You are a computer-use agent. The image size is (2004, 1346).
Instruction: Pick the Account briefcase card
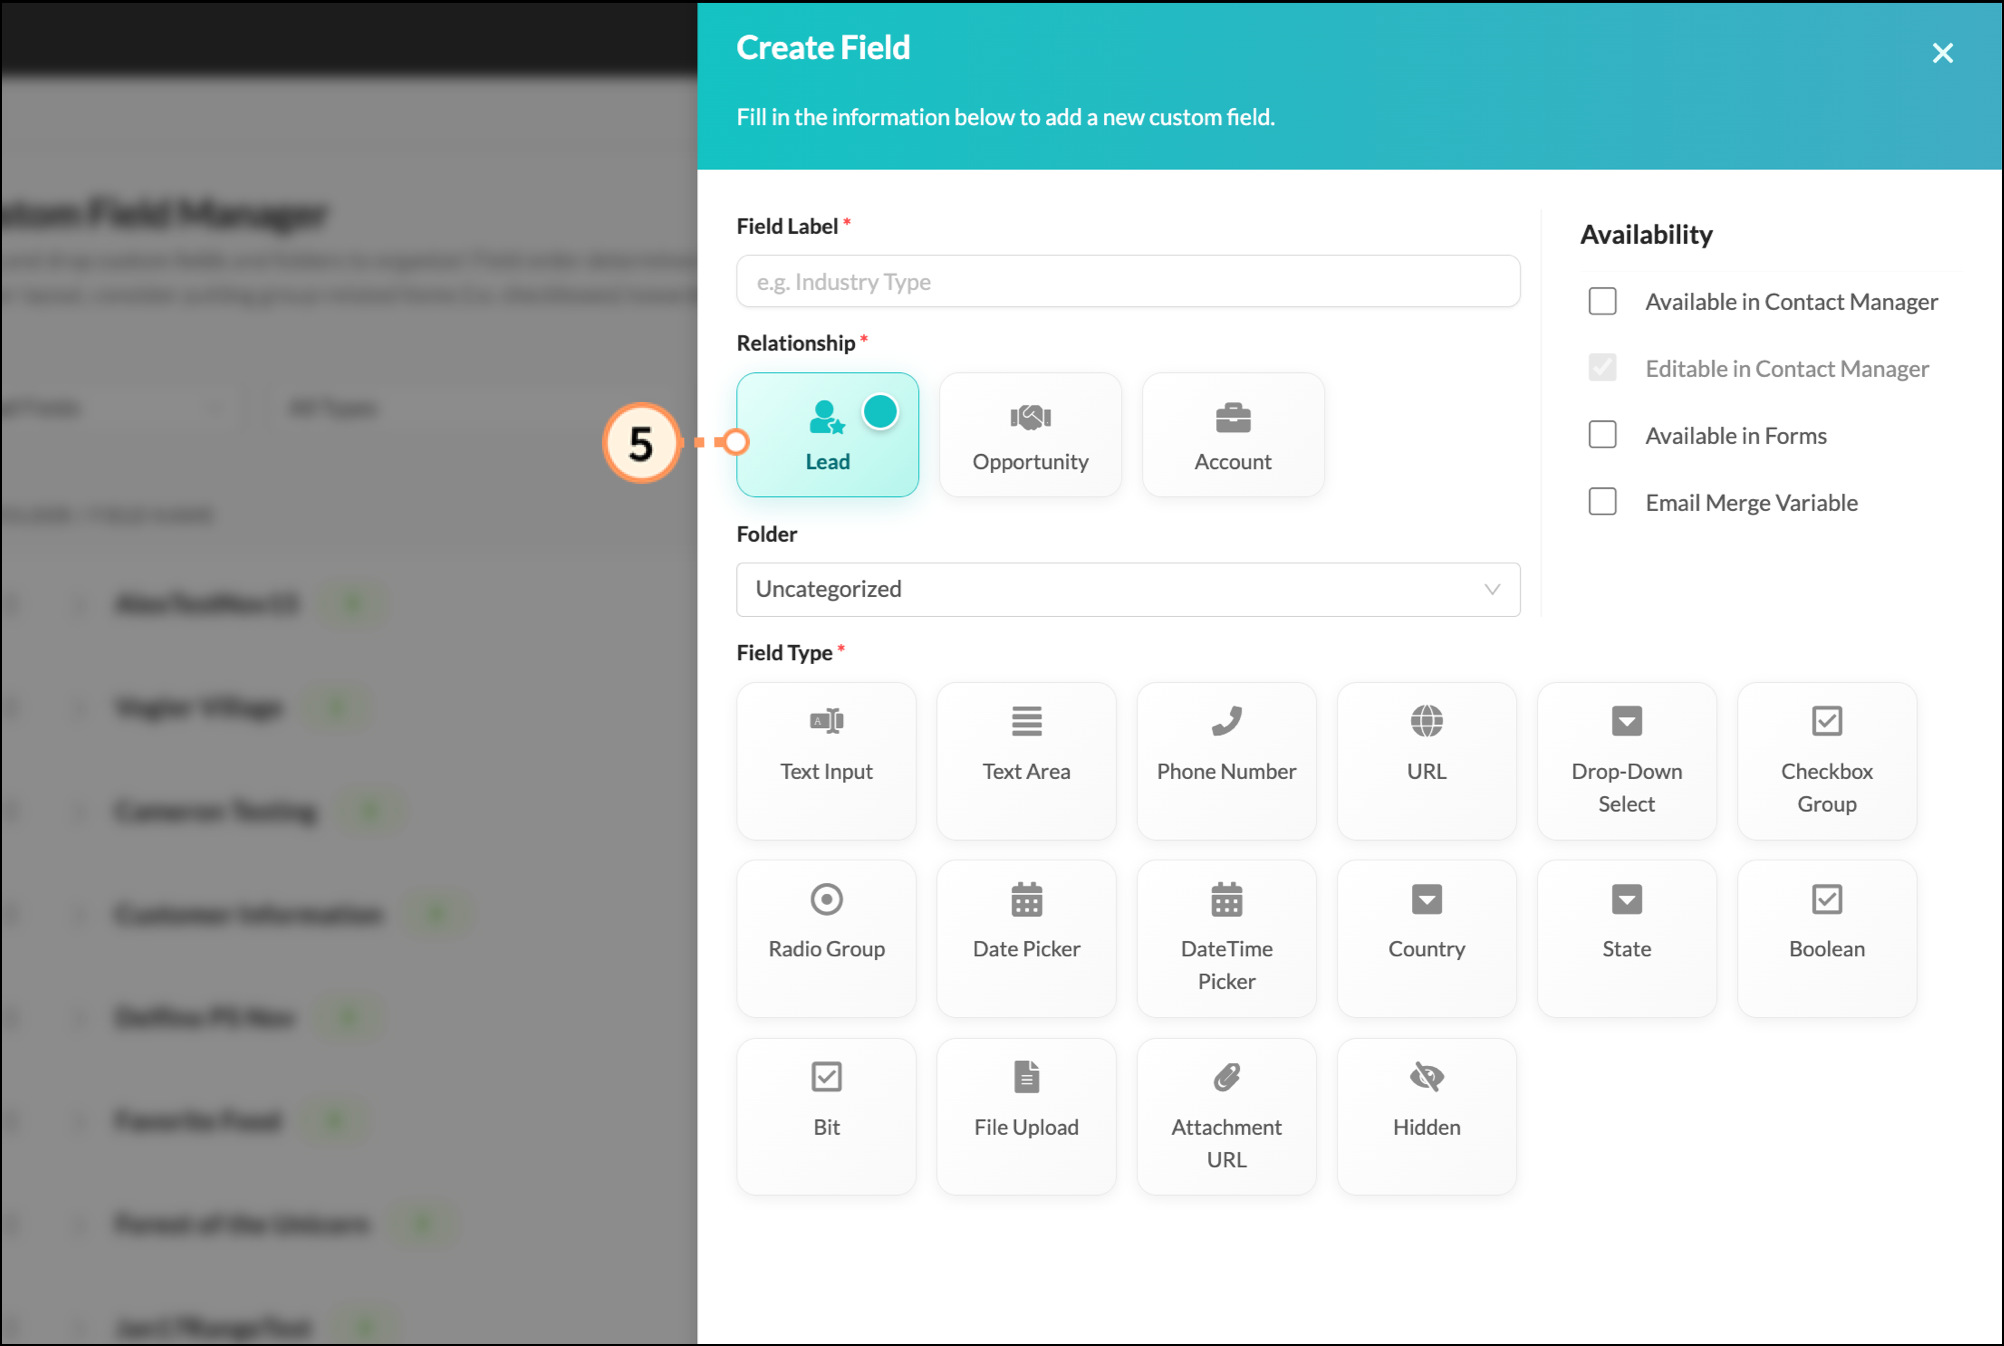click(1233, 435)
